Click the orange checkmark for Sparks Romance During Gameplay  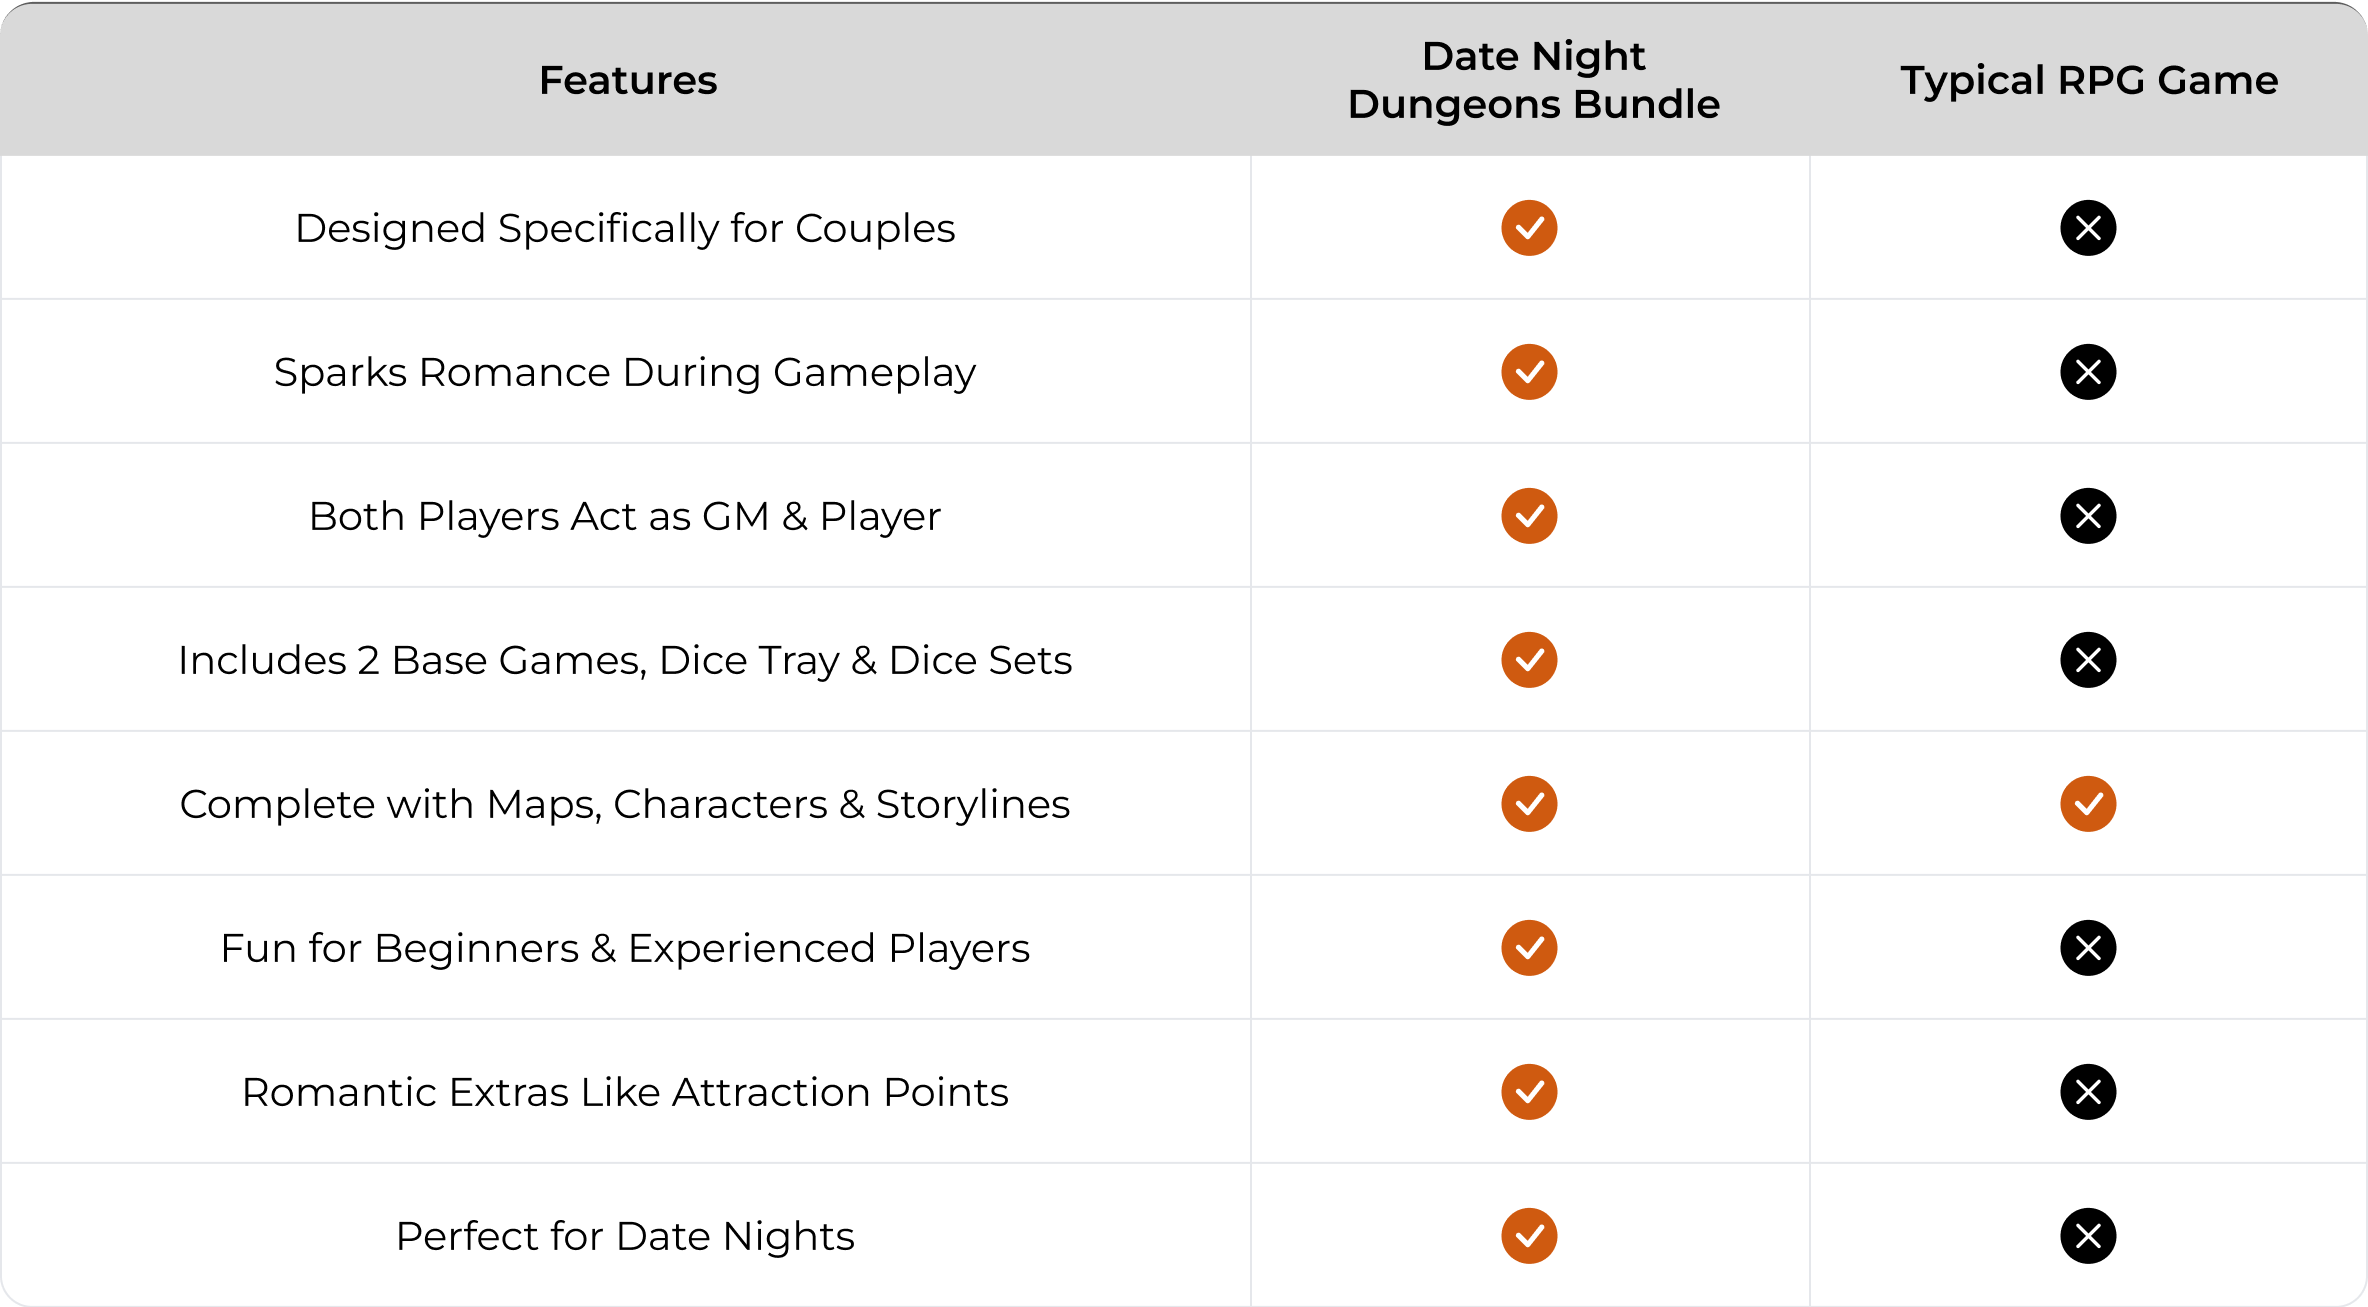tap(1529, 372)
